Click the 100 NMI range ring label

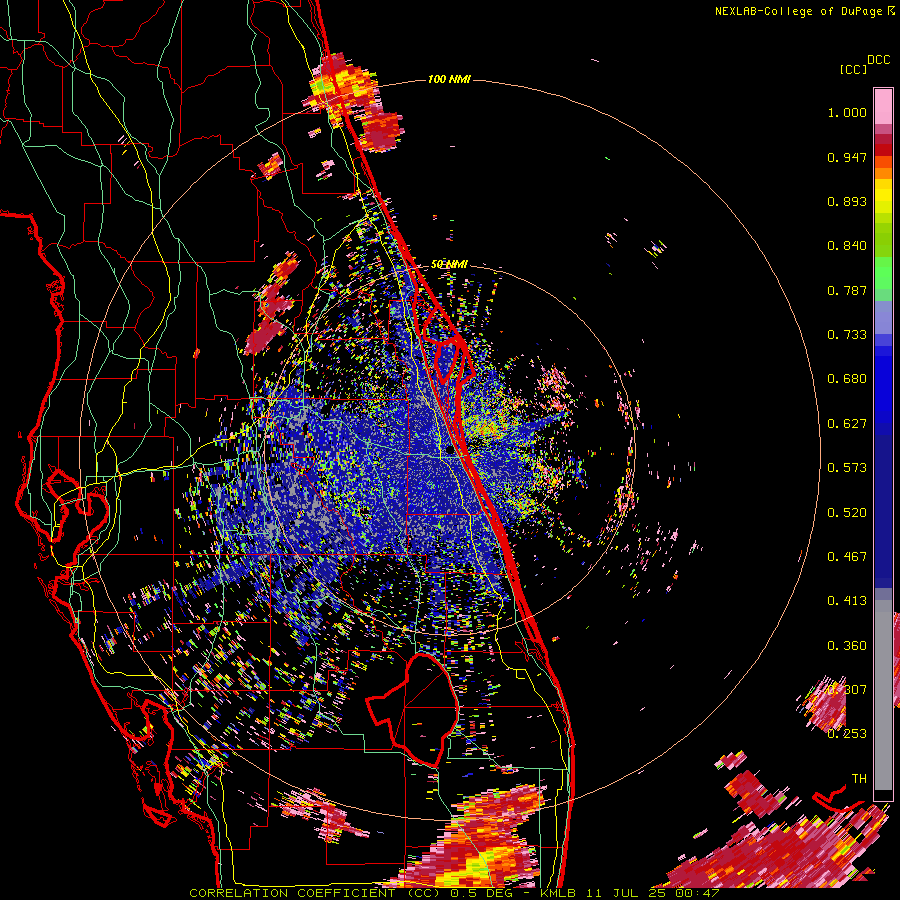coord(449,79)
